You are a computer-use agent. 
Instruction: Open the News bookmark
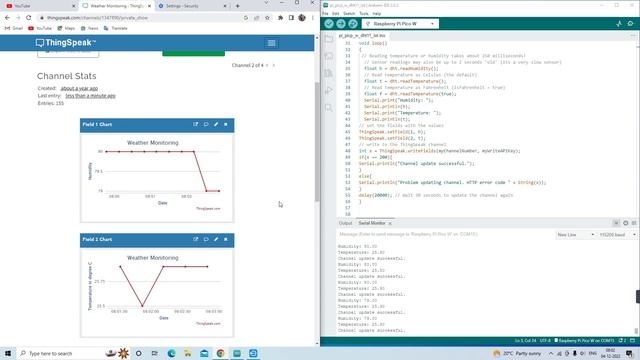click(x=89, y=28)
